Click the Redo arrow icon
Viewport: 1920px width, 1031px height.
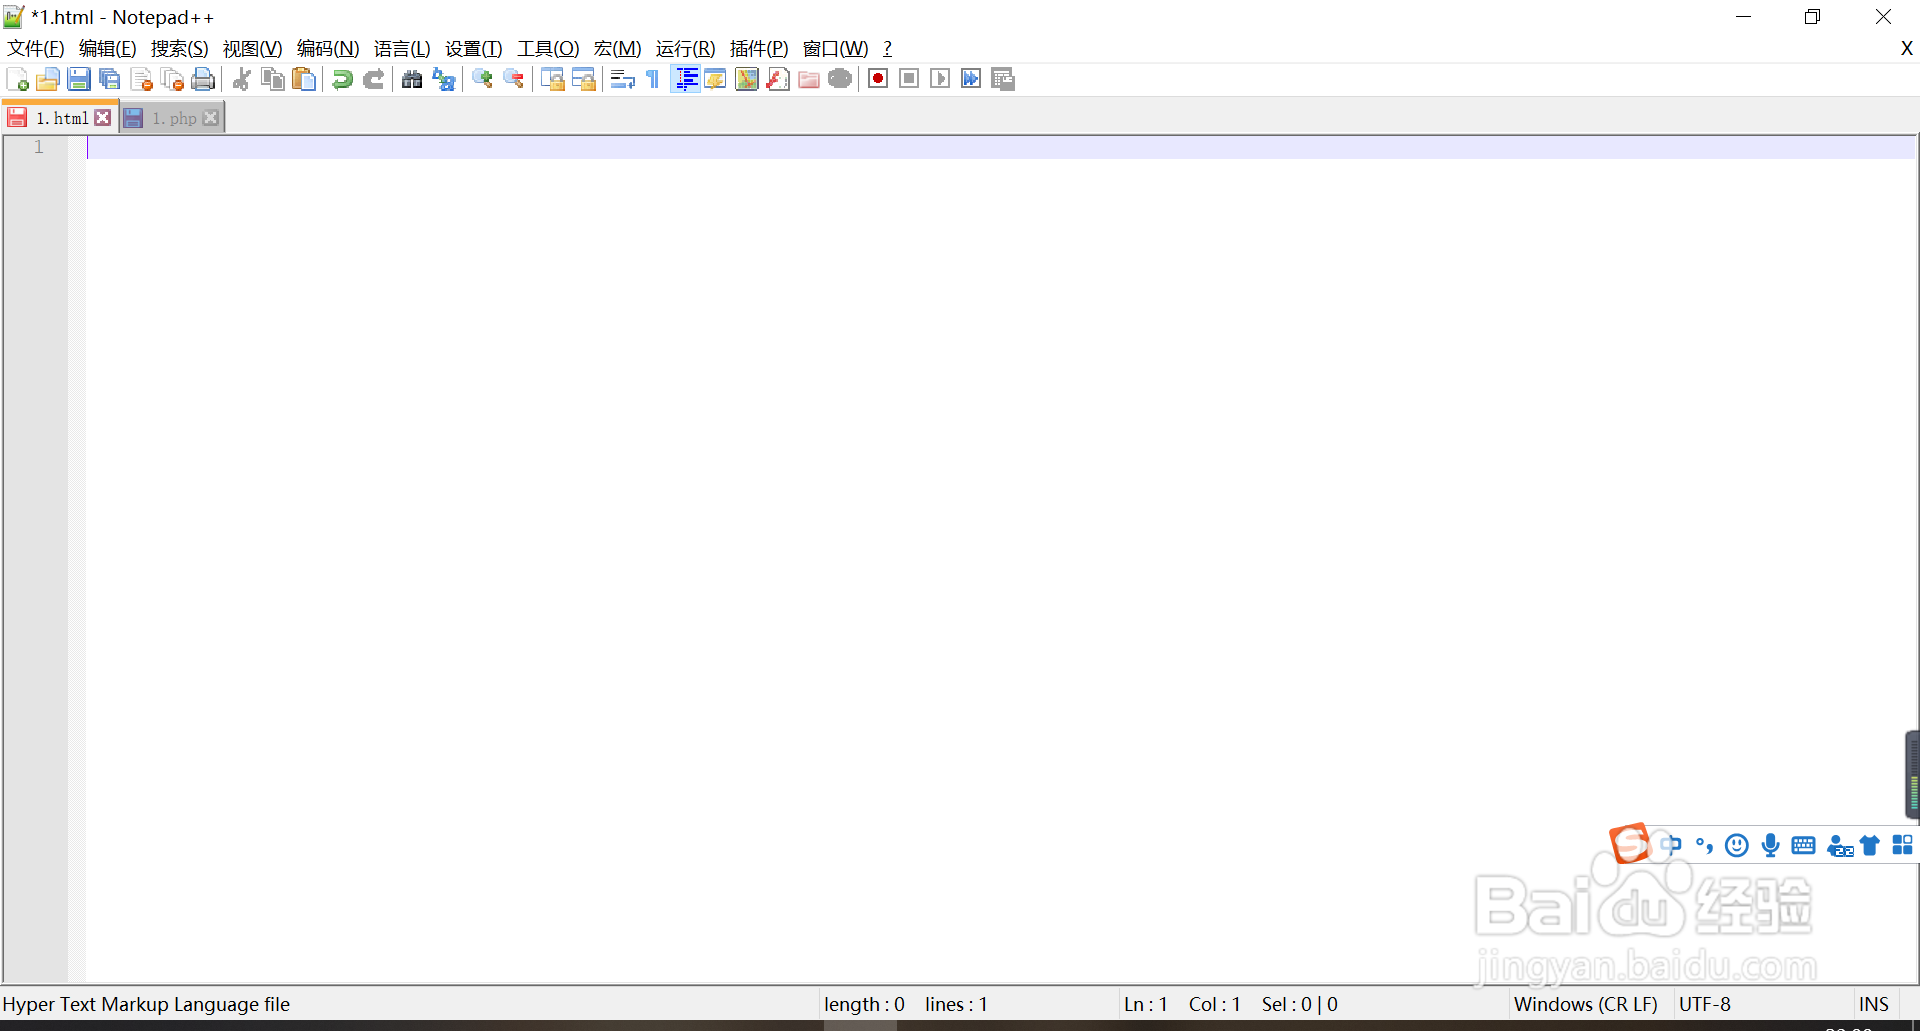coord(373,79)
